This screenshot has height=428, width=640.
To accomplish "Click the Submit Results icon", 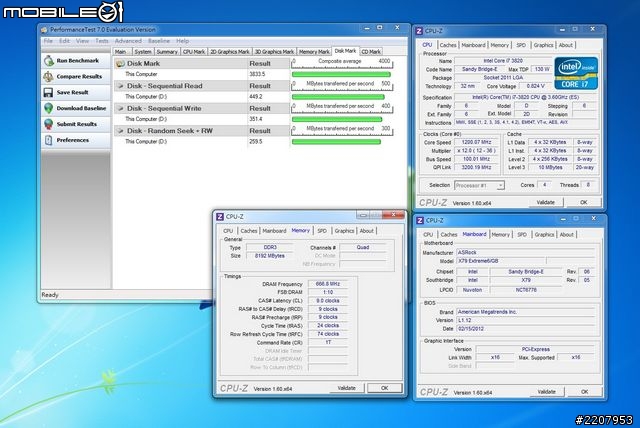I will tap(49, 124).
